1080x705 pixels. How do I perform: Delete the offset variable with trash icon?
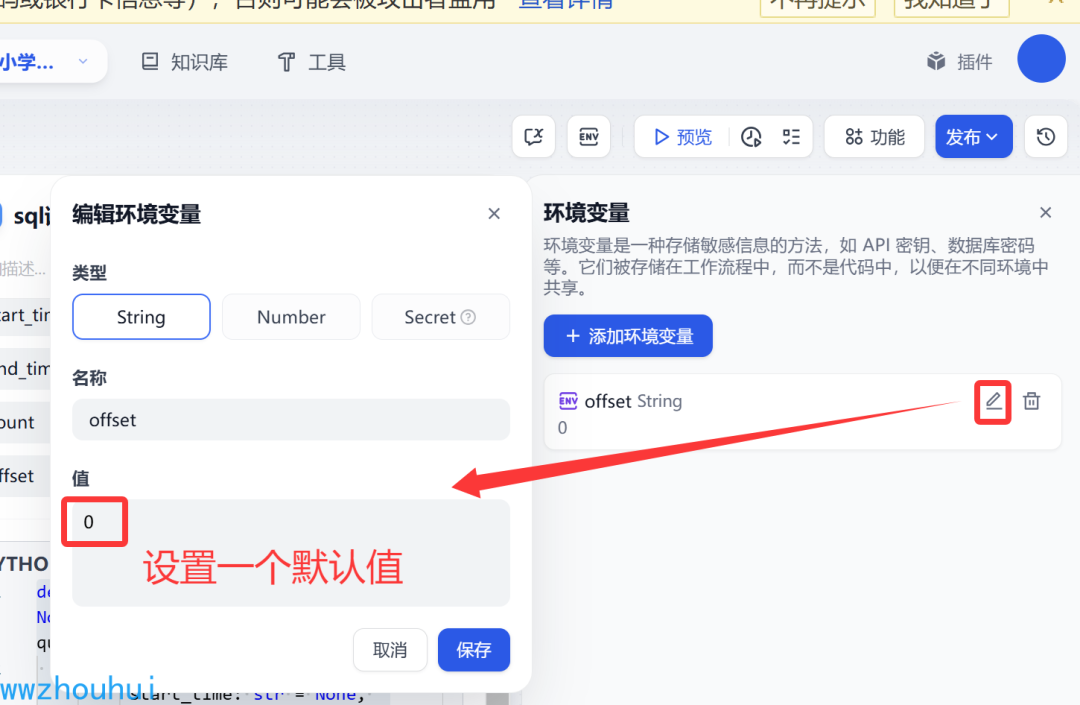[1031, 401]
